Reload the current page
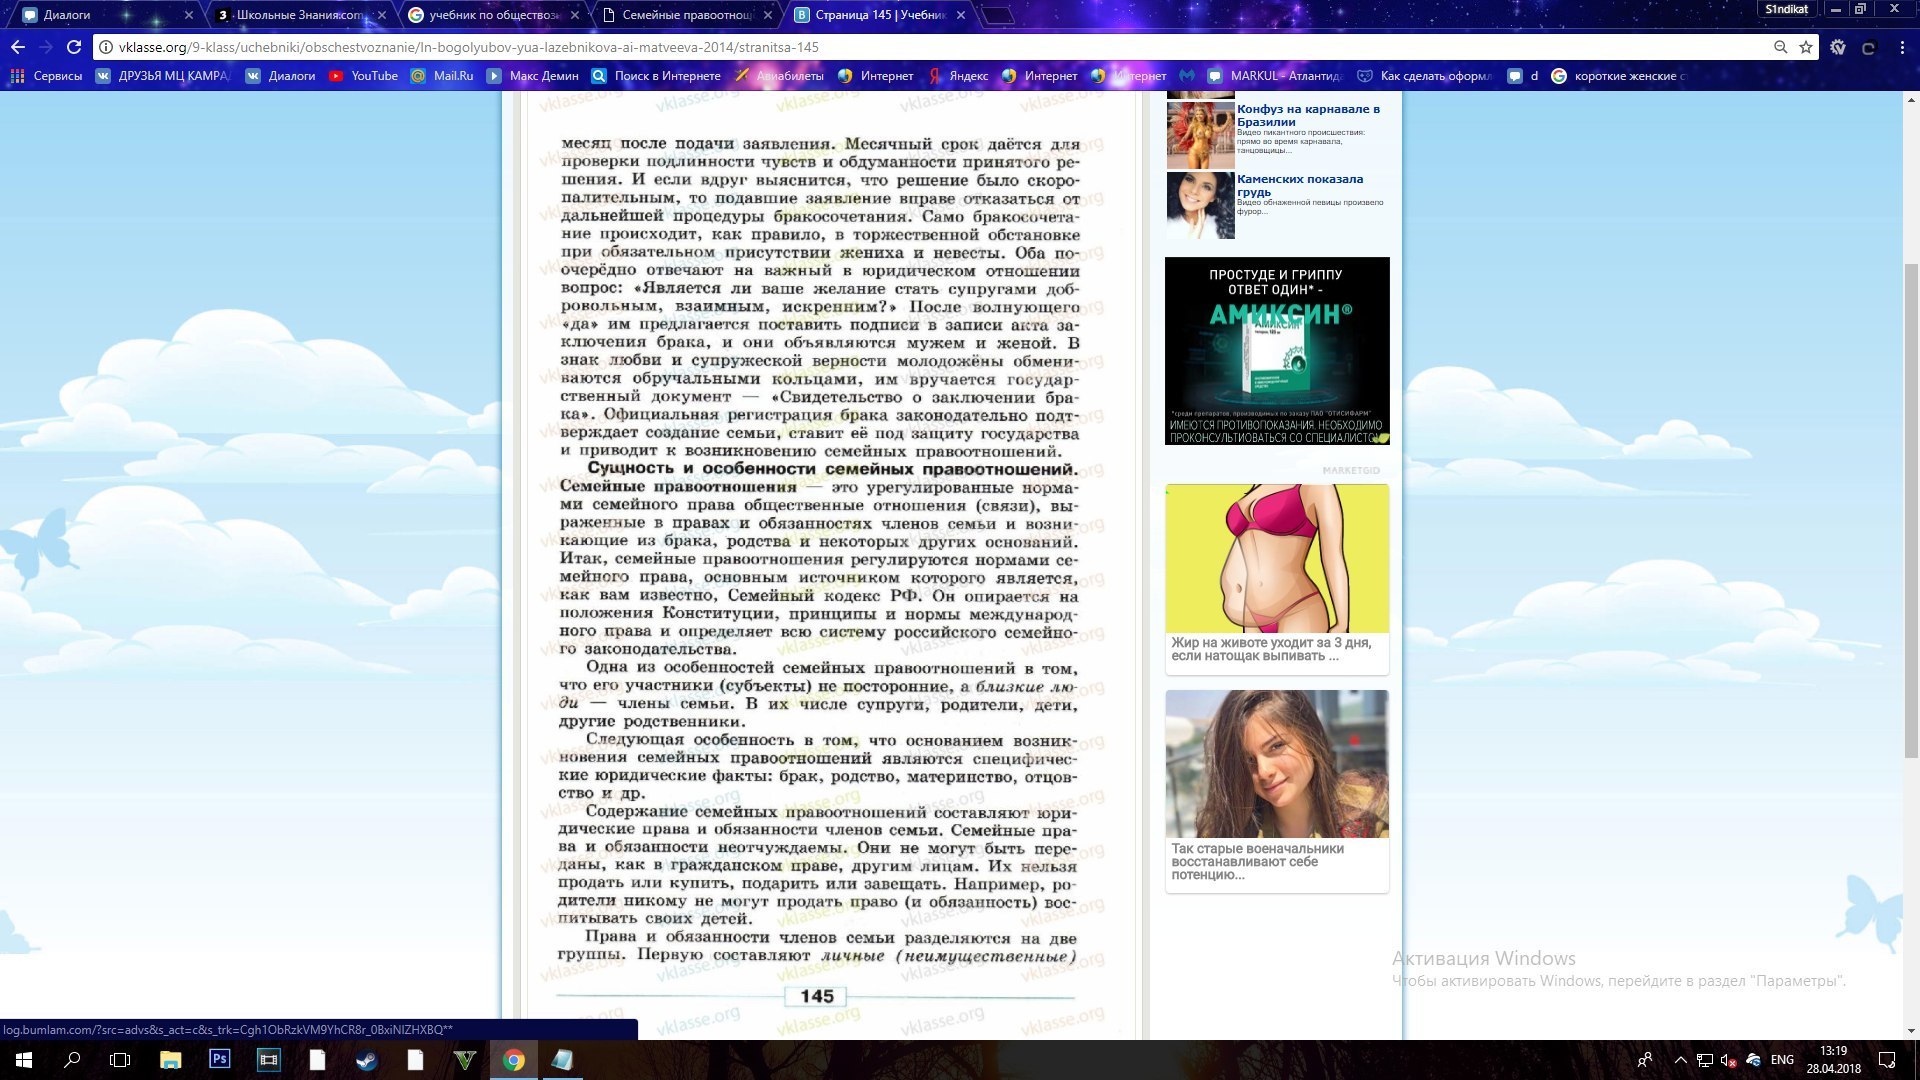Viewport: 1920px width, 1080px height. pos(74,47)
